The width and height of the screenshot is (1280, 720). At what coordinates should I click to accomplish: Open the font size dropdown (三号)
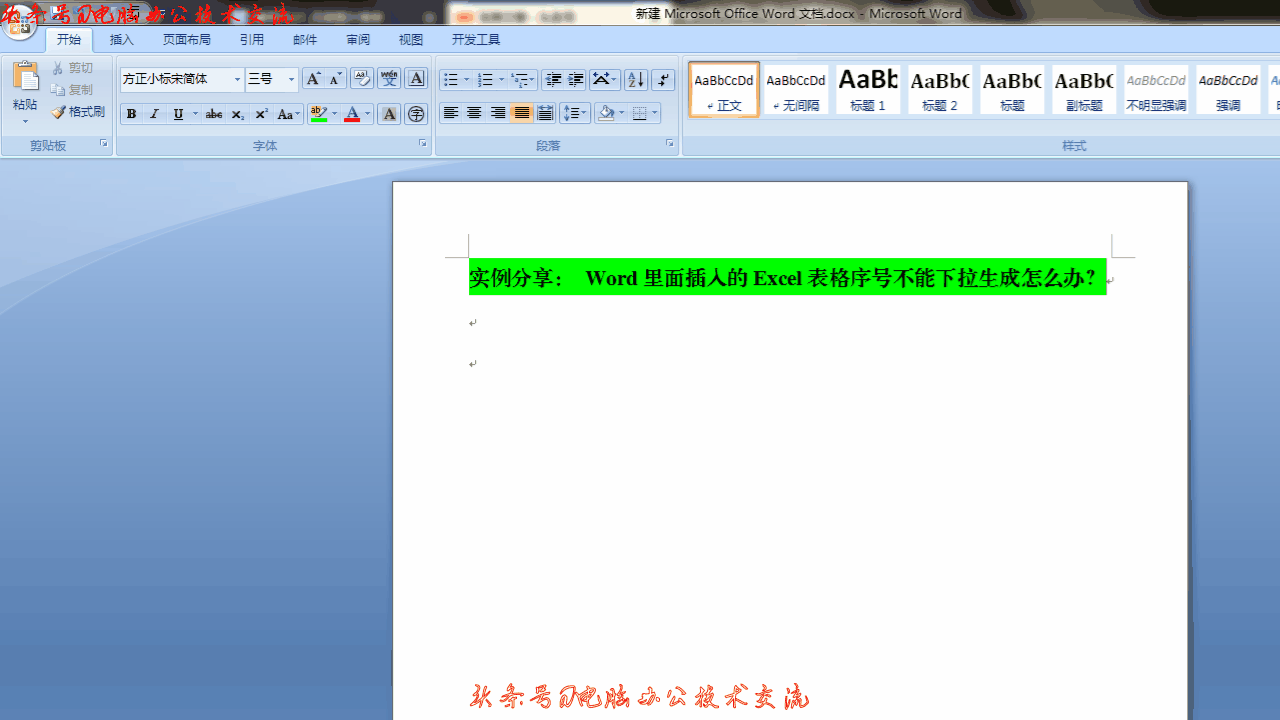click(291, 79)
